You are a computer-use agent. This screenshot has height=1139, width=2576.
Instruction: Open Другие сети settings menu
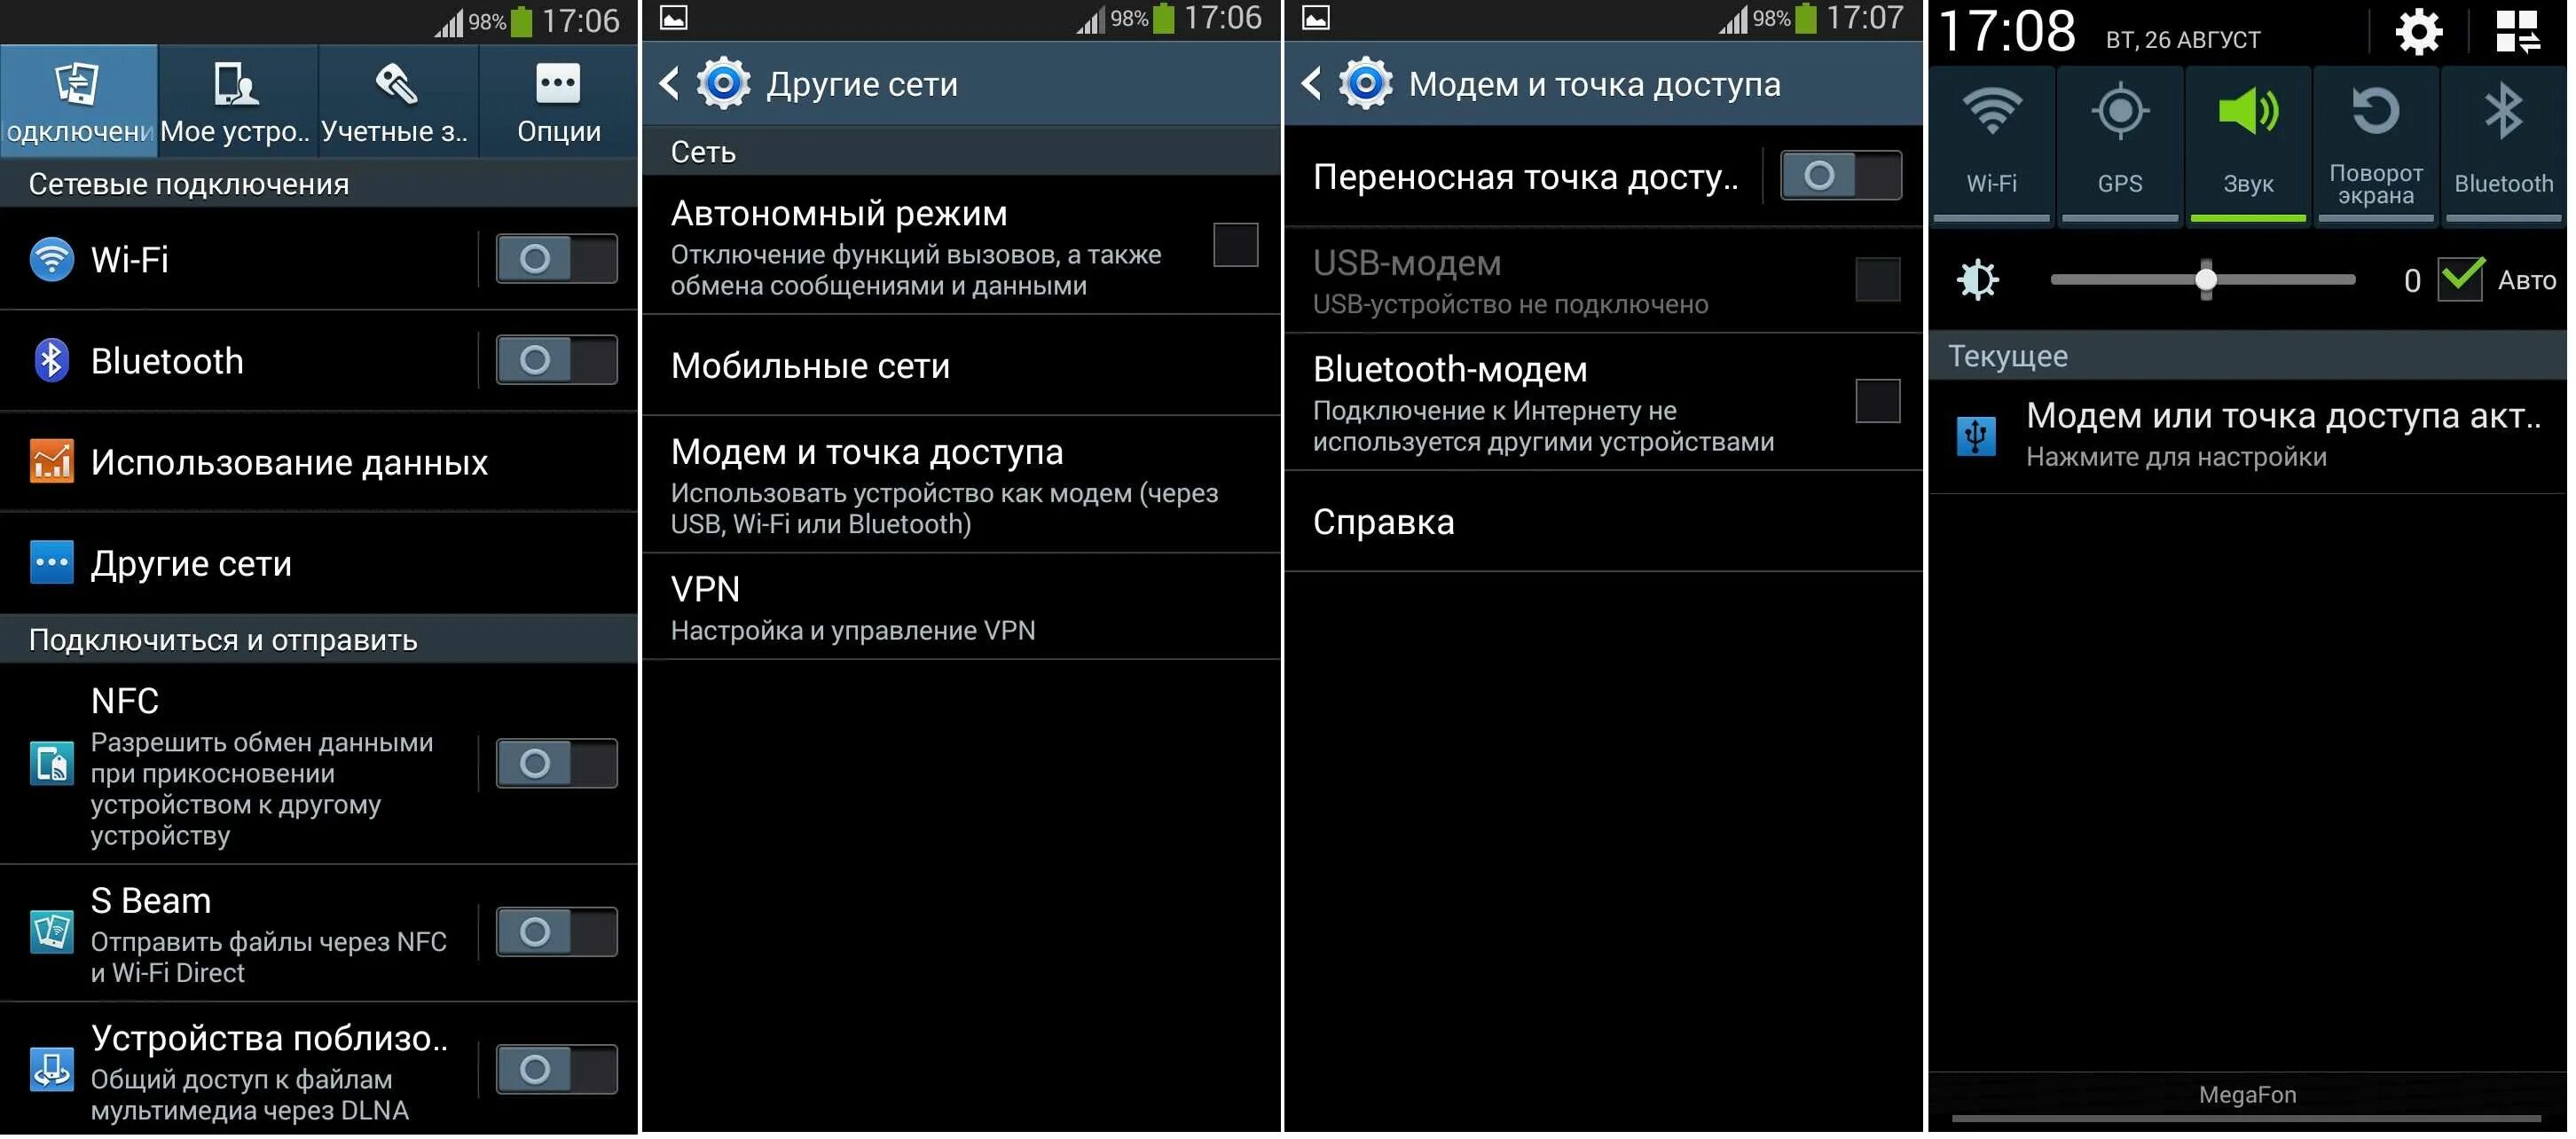point(191,559)
